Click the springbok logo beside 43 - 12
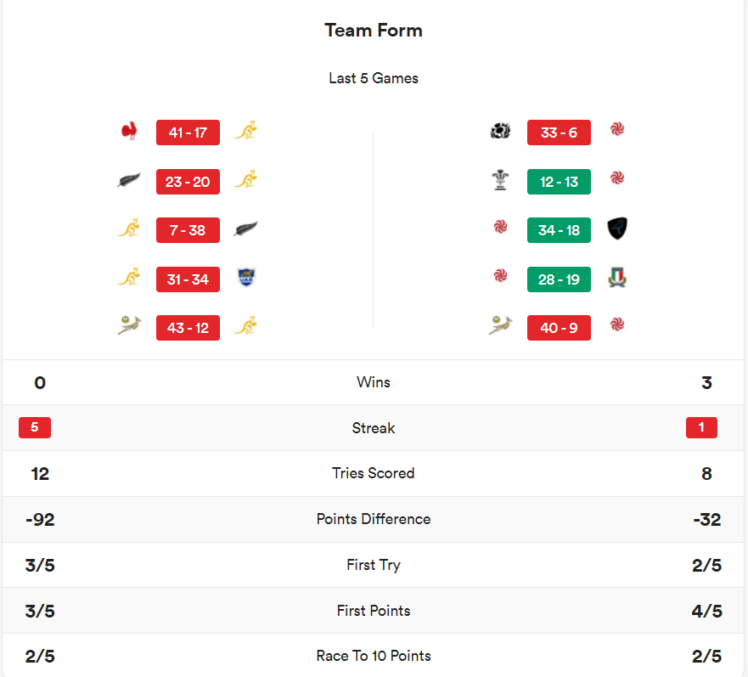748x677 pixels. (129, 326)
